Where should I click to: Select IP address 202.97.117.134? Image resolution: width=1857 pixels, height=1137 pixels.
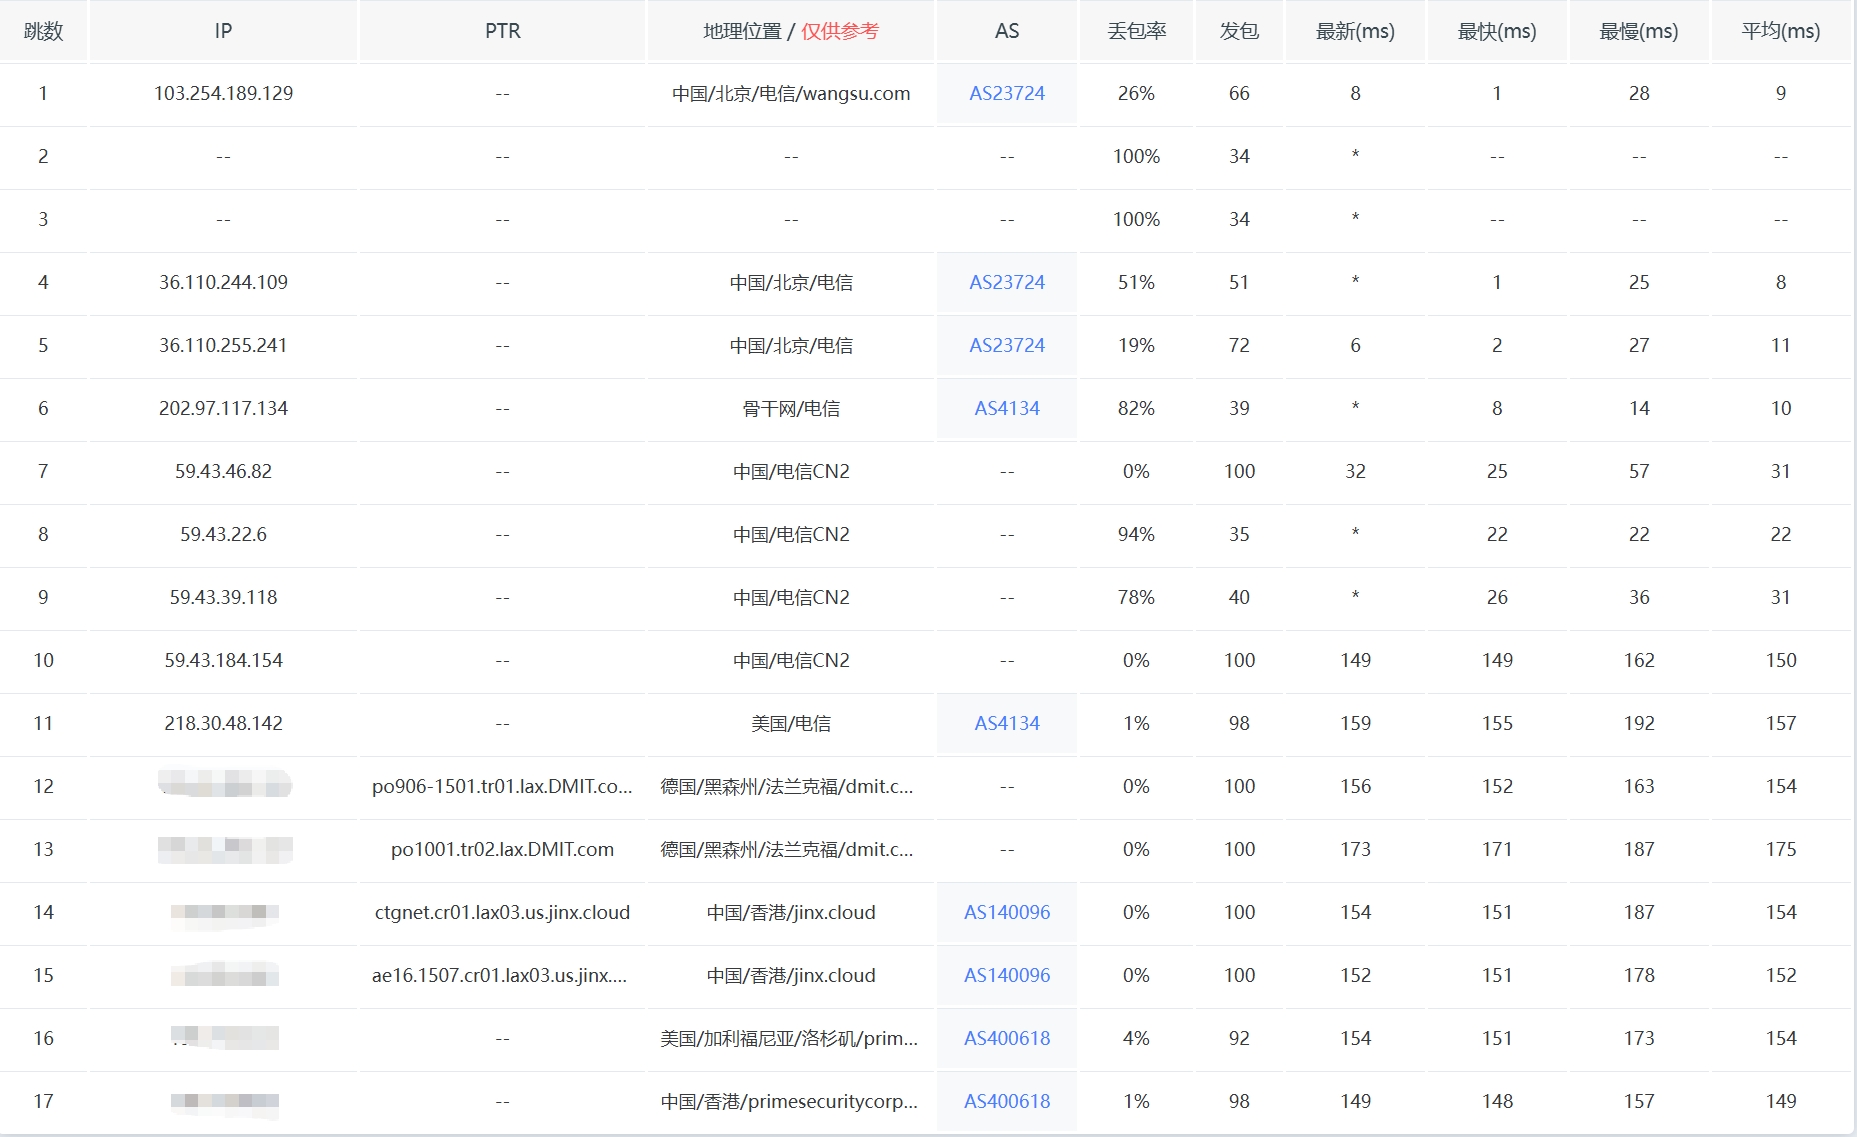click(x=223, y=408)
